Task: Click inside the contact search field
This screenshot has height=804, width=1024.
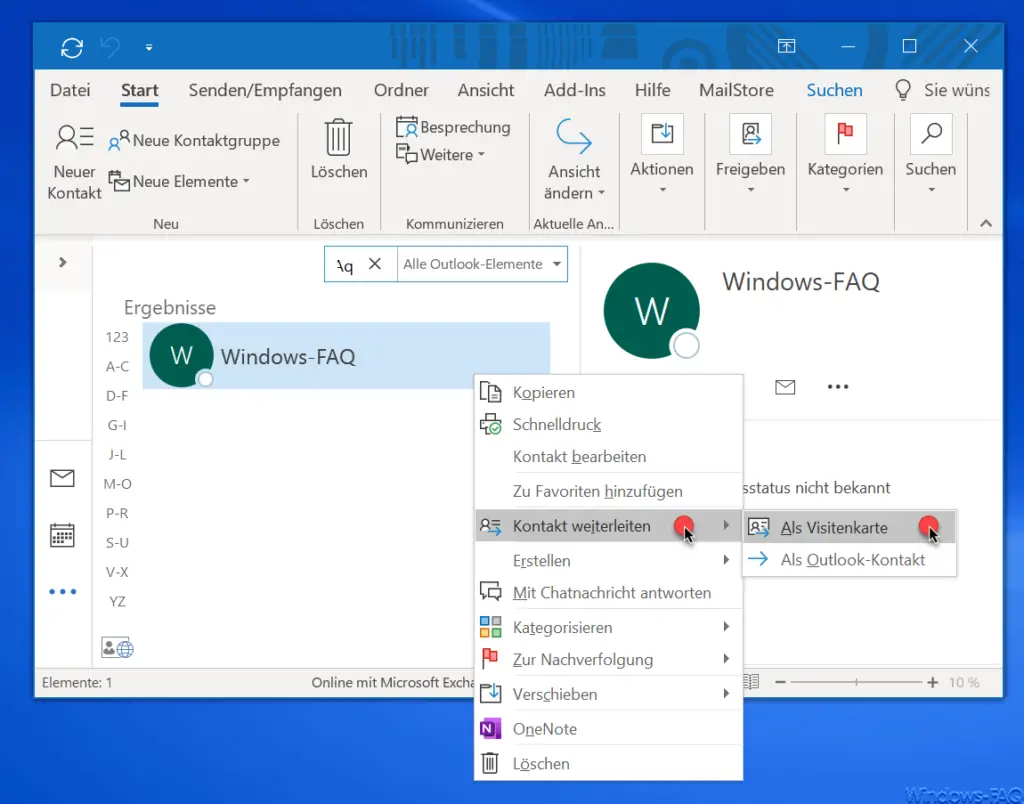Action: [x=345, y=265]
